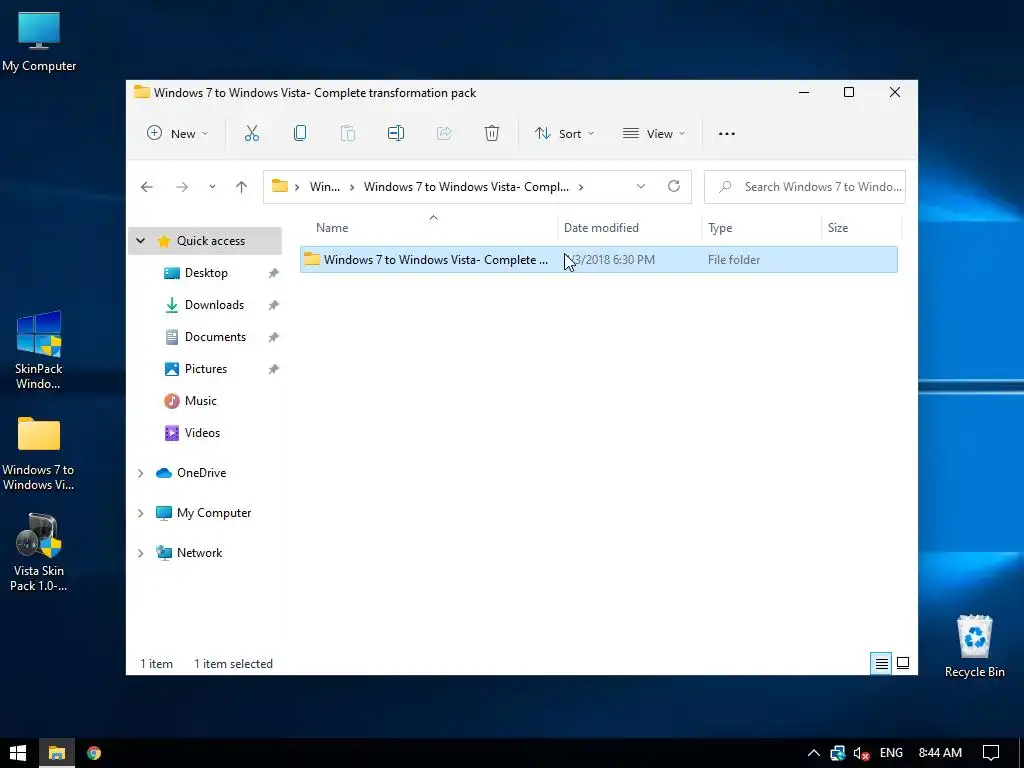
Task: Unpin Pictures using its pin icon
Action: click(x=274, y=369)
